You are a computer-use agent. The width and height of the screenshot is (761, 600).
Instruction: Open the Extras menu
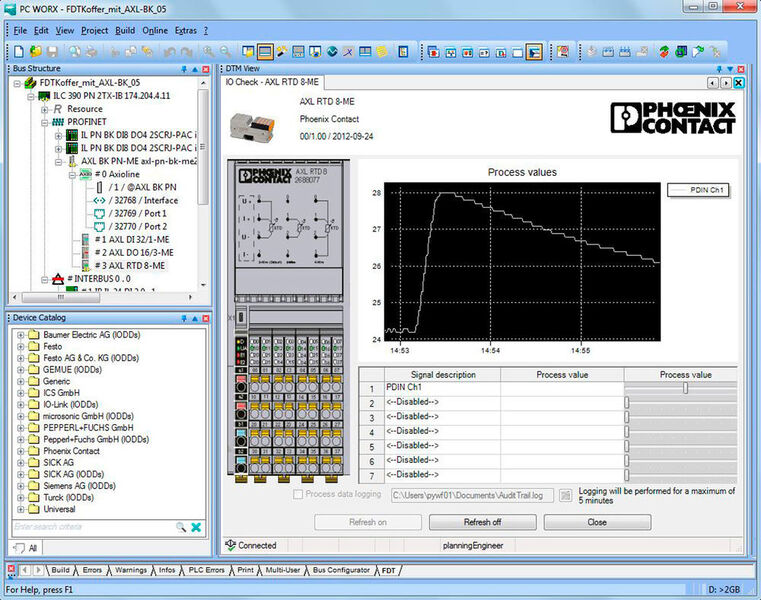[x=185, y=31]
